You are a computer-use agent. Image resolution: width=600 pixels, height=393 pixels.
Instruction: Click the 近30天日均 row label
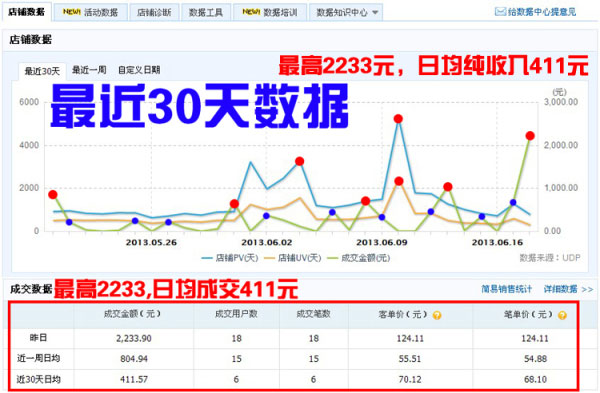point(38,379)
